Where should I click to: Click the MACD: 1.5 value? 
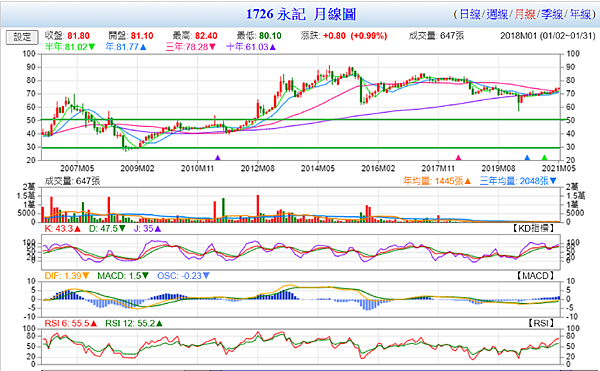[123, 276]
